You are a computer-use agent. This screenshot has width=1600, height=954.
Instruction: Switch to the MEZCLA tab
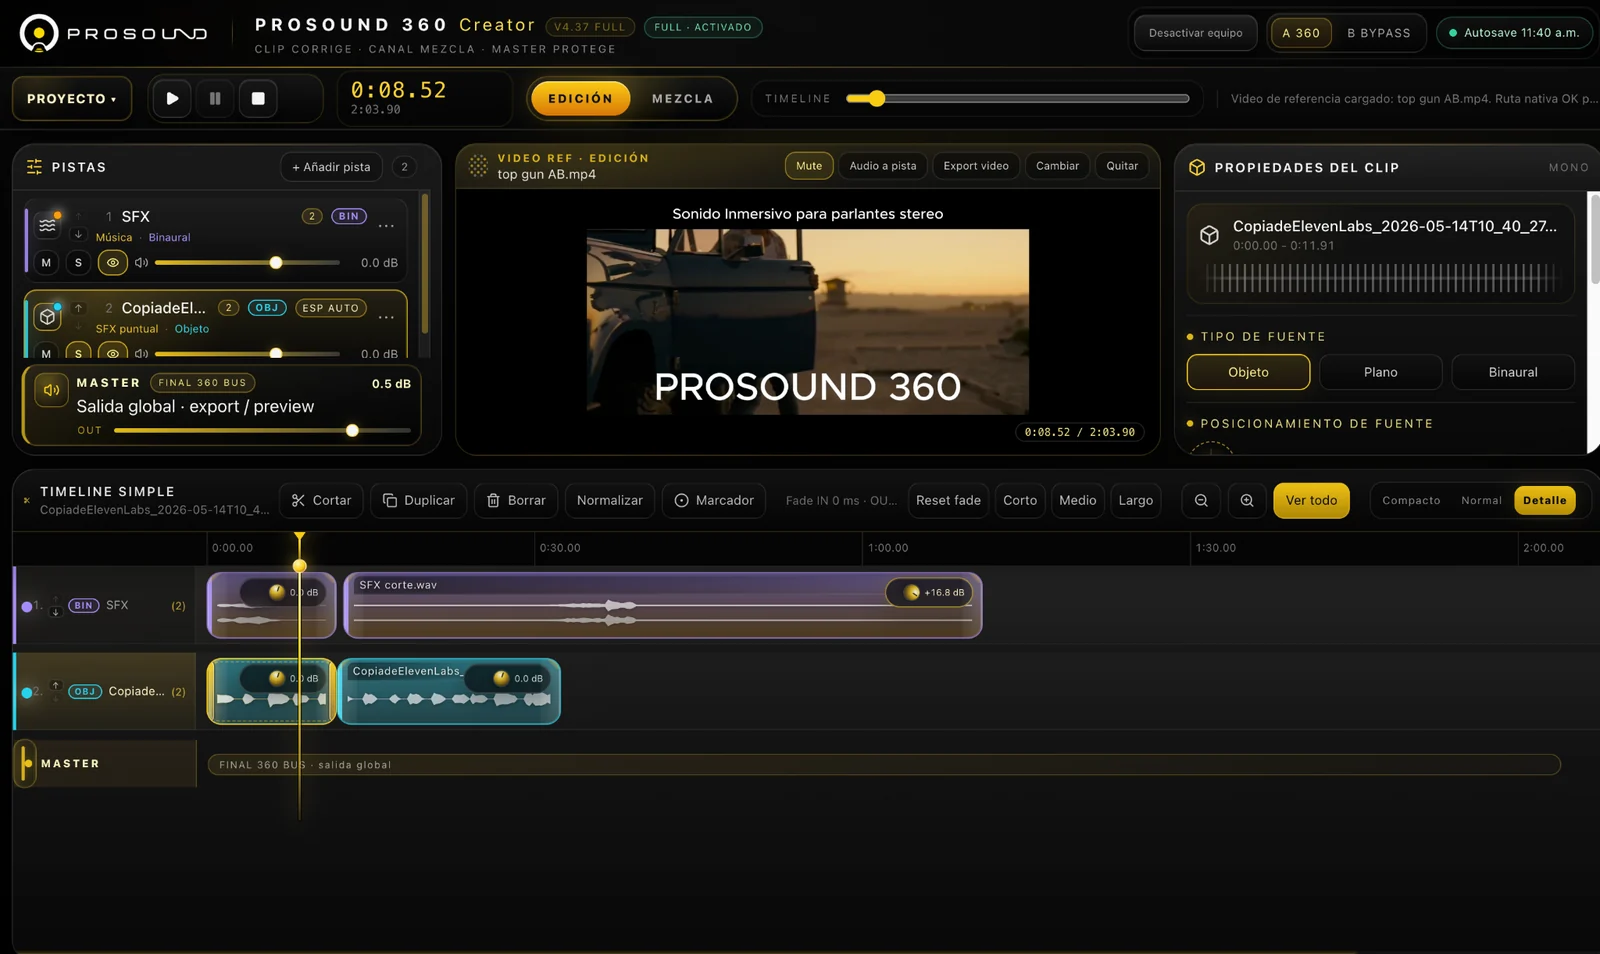point(683,99)
